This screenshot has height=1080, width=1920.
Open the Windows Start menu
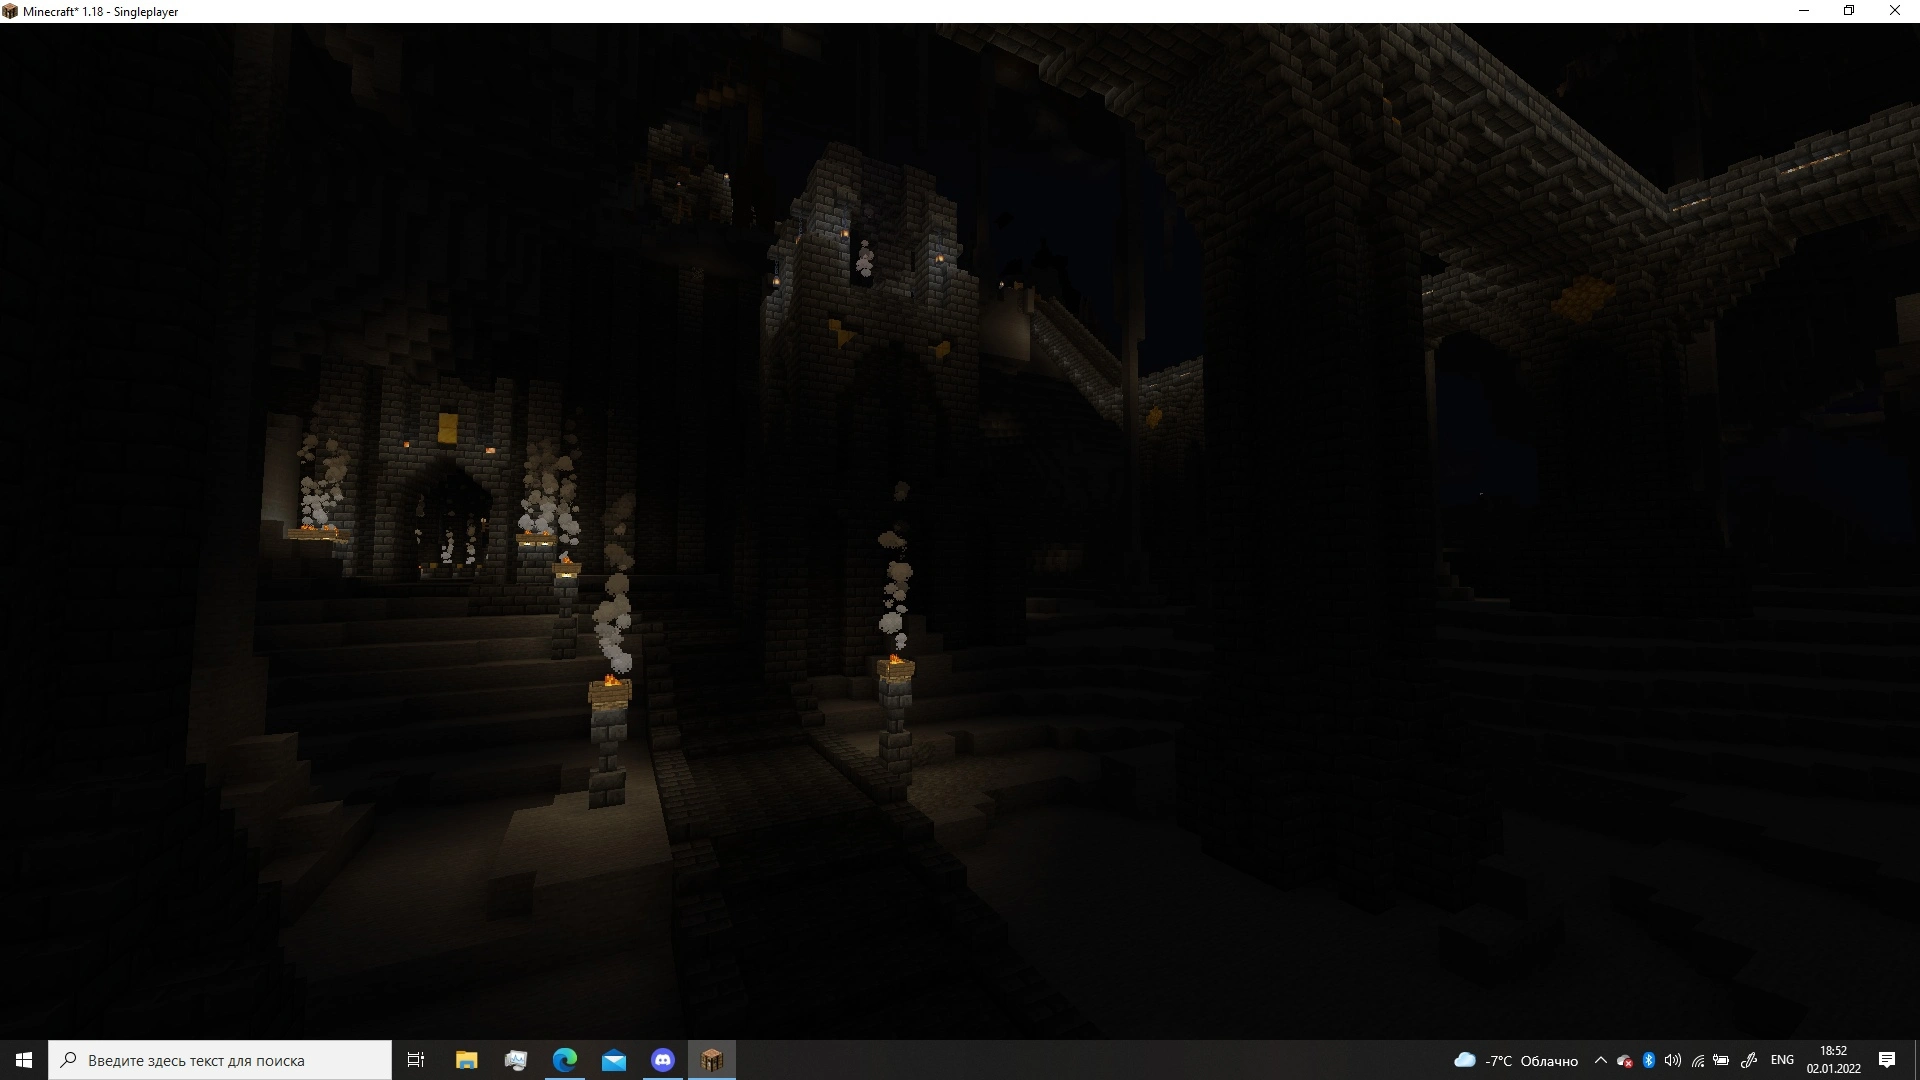pos(24,1060)
